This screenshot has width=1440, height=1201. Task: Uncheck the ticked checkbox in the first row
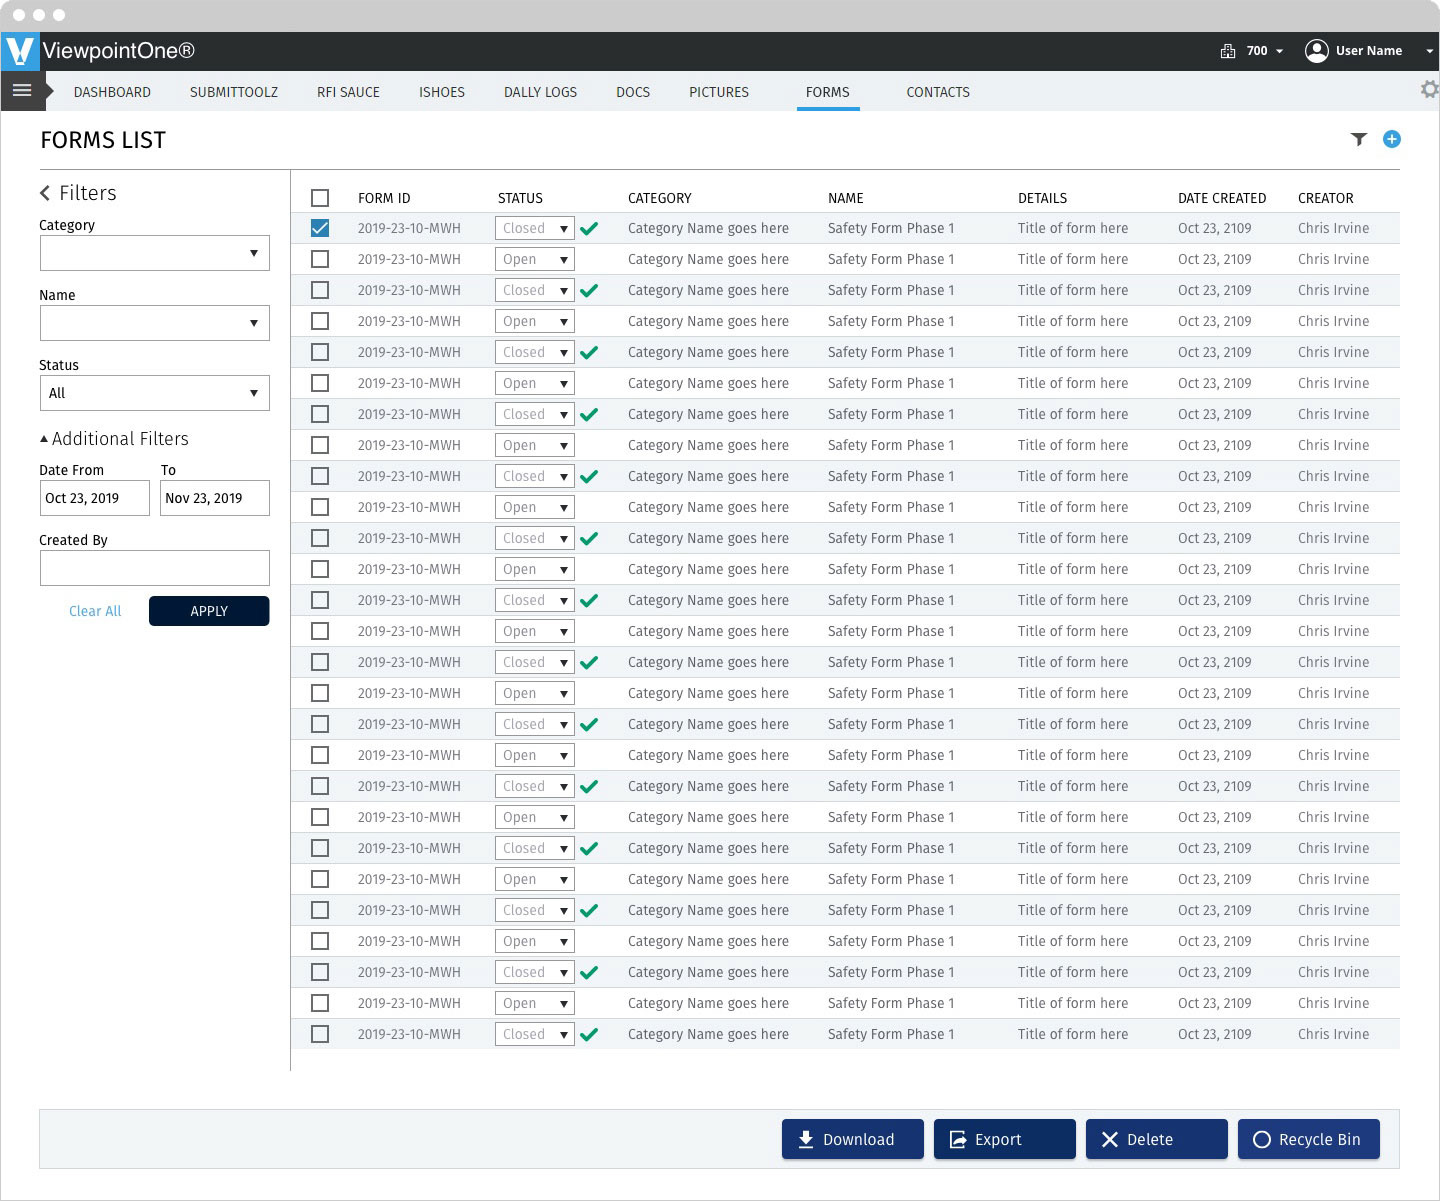click(x=320, y=228)
